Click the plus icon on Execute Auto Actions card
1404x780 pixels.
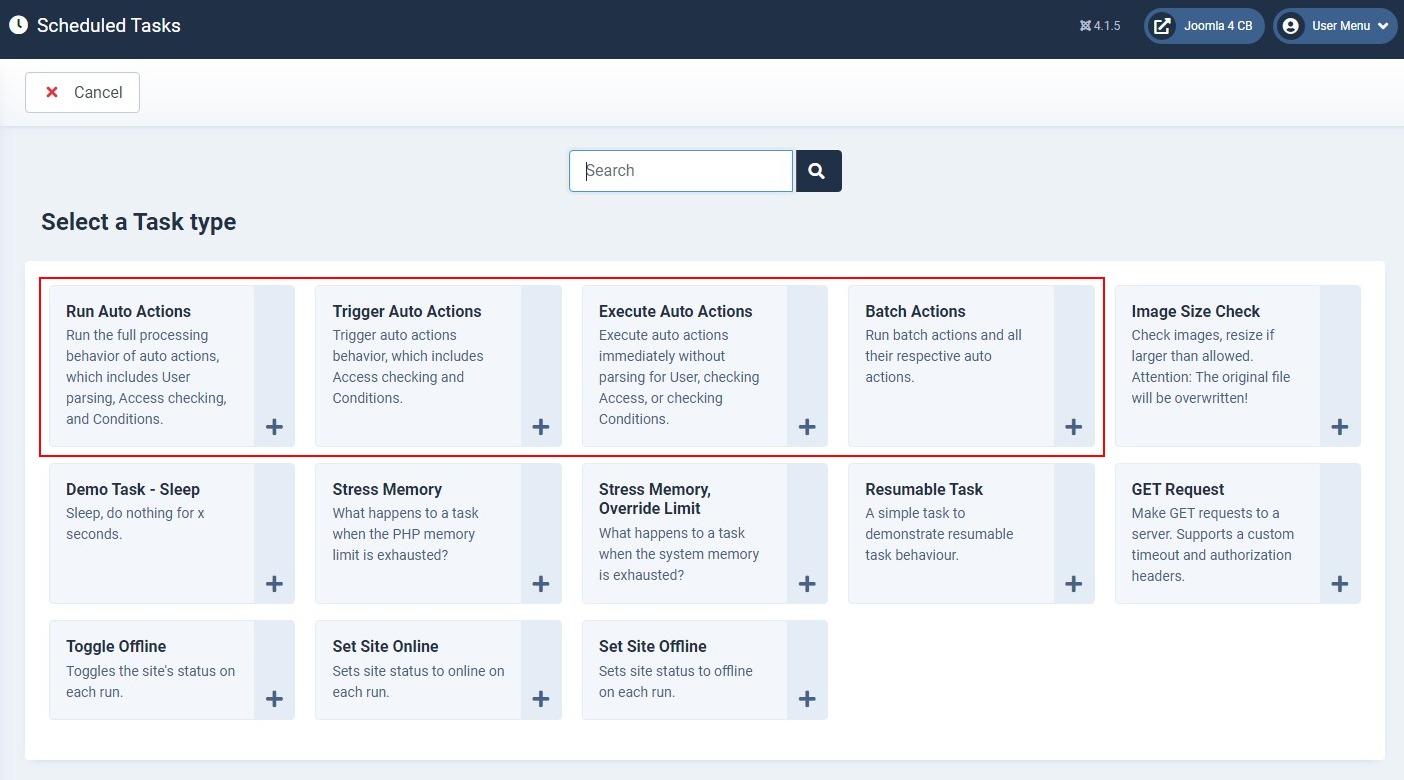807,427
